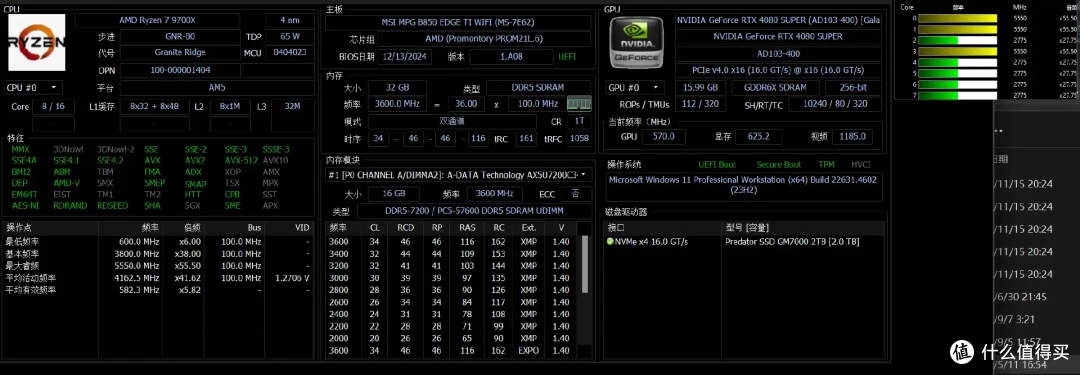The width and height of the screenshot is (1080, 375).
Task: Click the 65 W TDP value
Action: click(290, 37)
